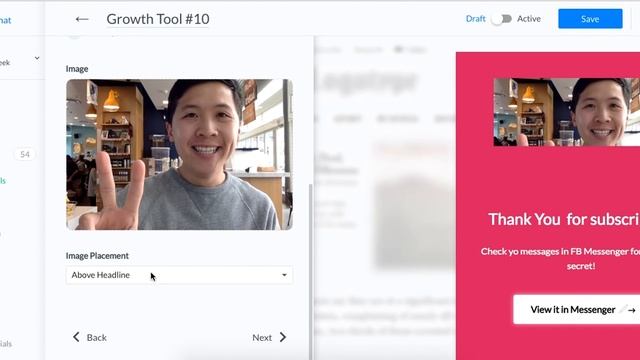Image resolution: width=640 pixels, height=360 pixels.
Task: Click the preview image in widget
Action: [567, 112]
